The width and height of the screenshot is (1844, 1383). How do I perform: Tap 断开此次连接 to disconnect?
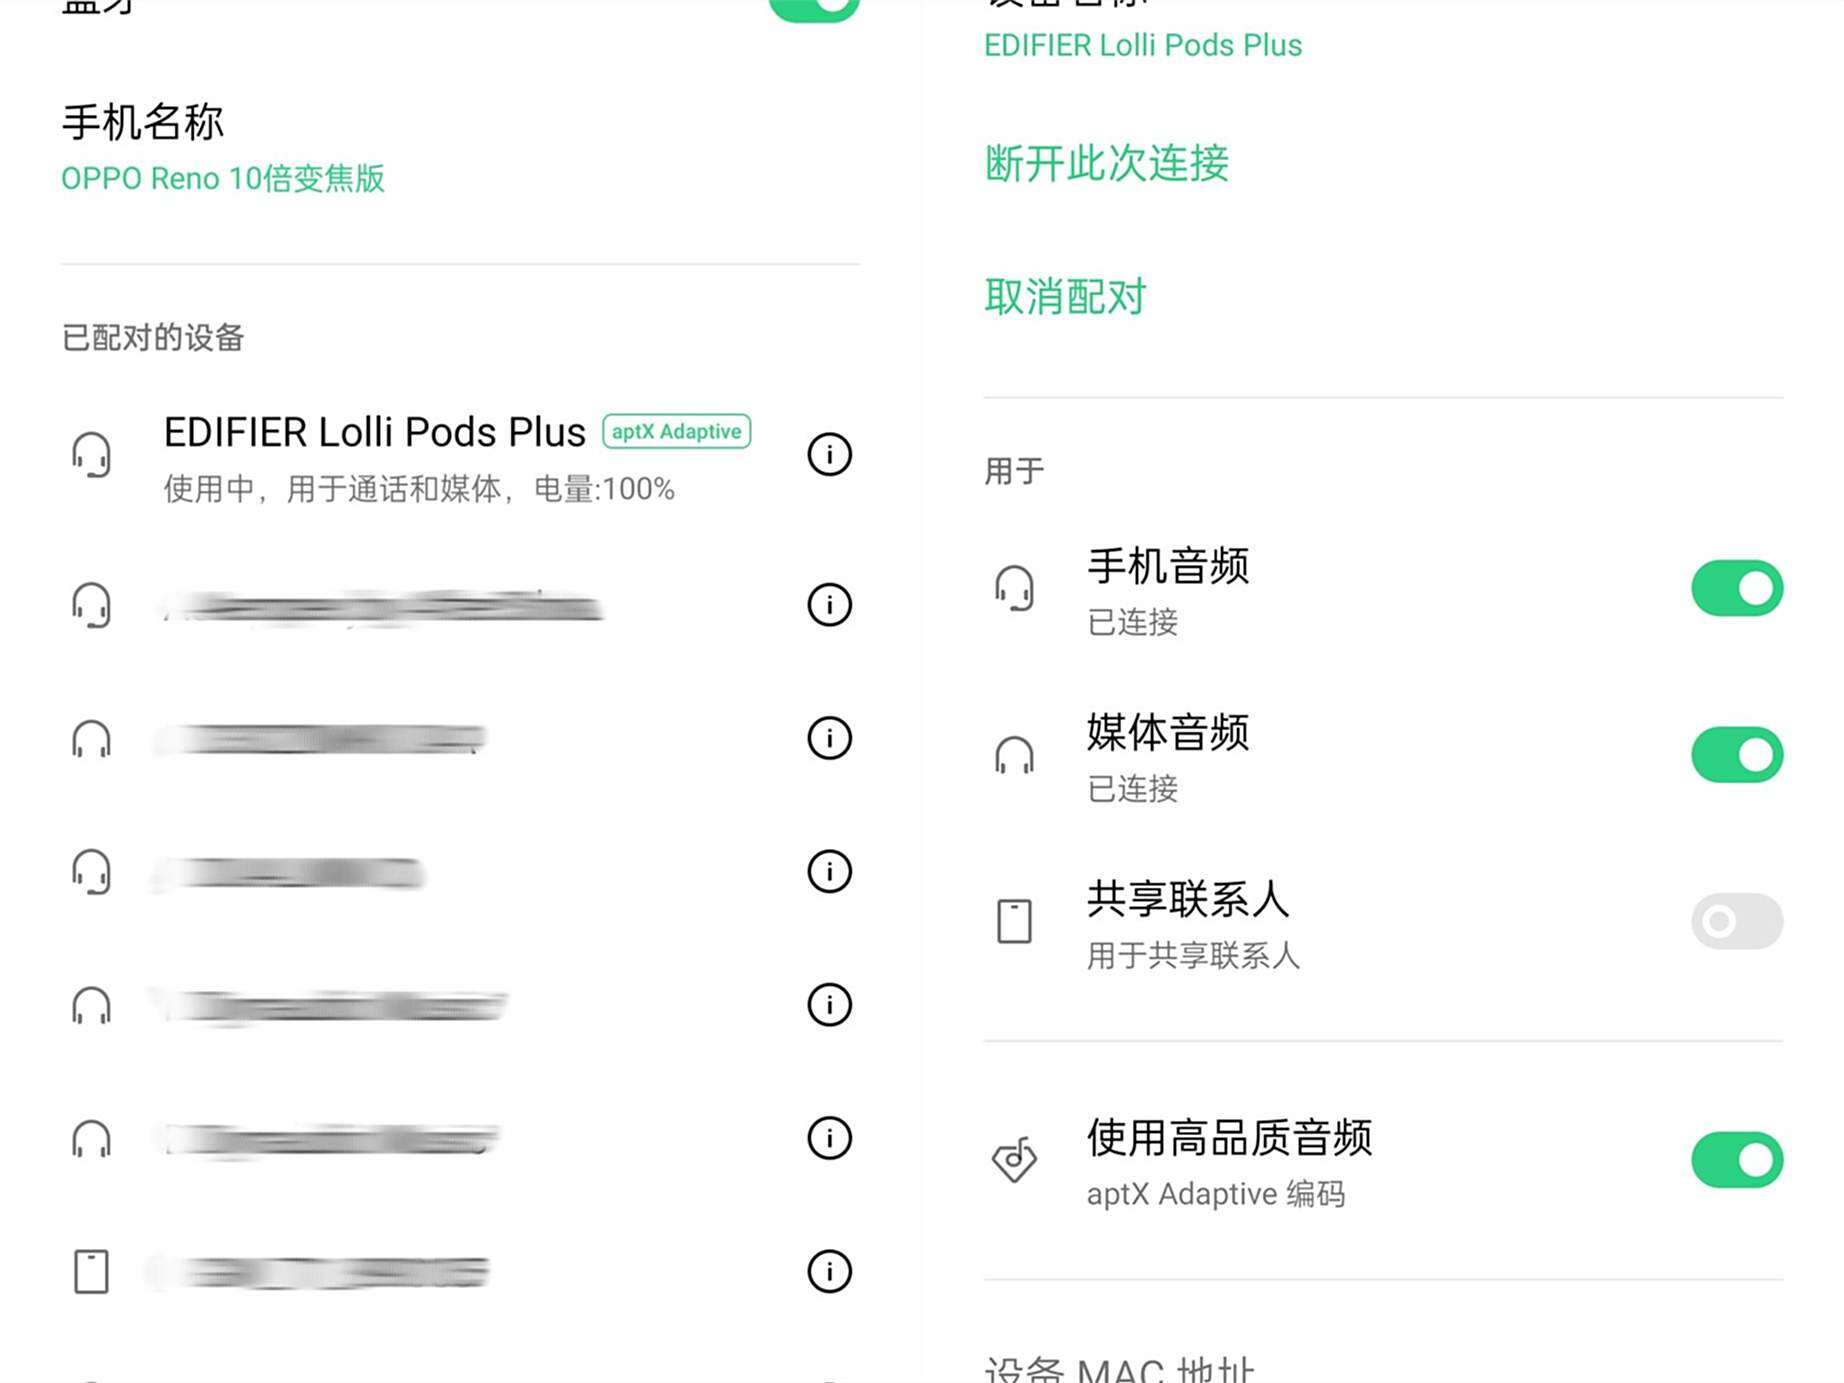(x=1105, y=165)
